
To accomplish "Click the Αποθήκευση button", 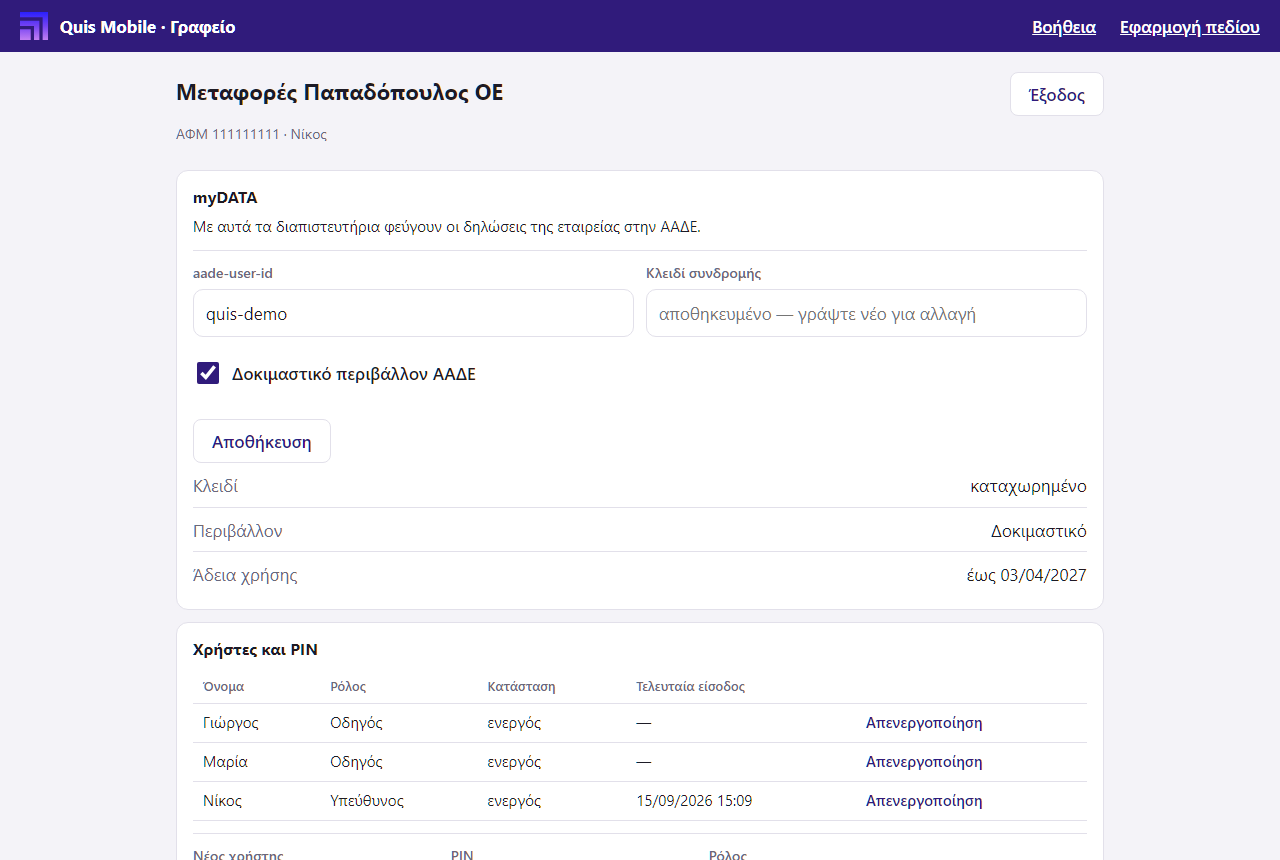I will click(x=262, y=441).
